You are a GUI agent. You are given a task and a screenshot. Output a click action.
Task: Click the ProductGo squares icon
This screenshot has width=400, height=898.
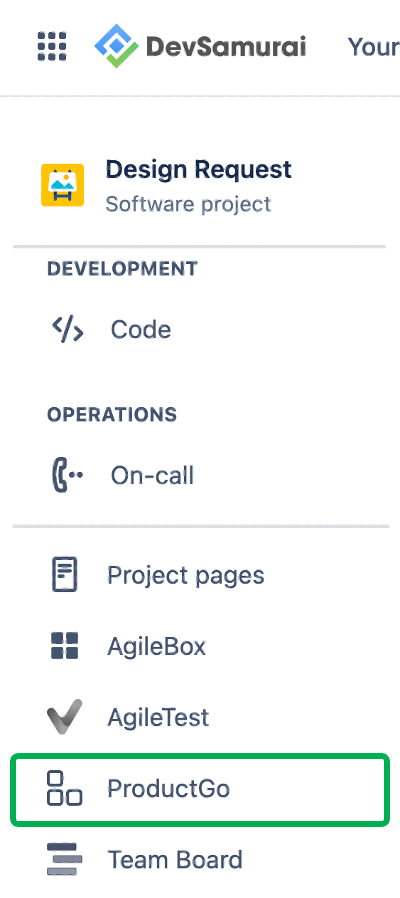(64, 789)
